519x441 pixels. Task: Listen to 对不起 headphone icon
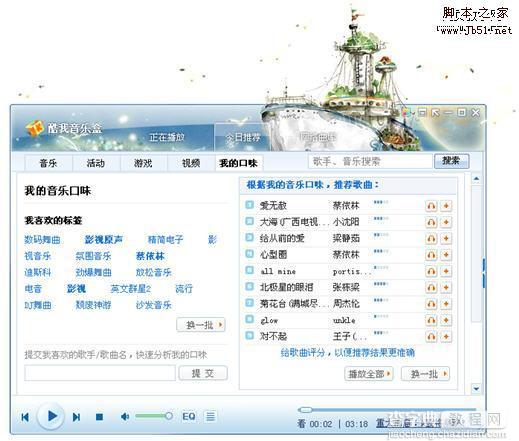click(431, 336)
